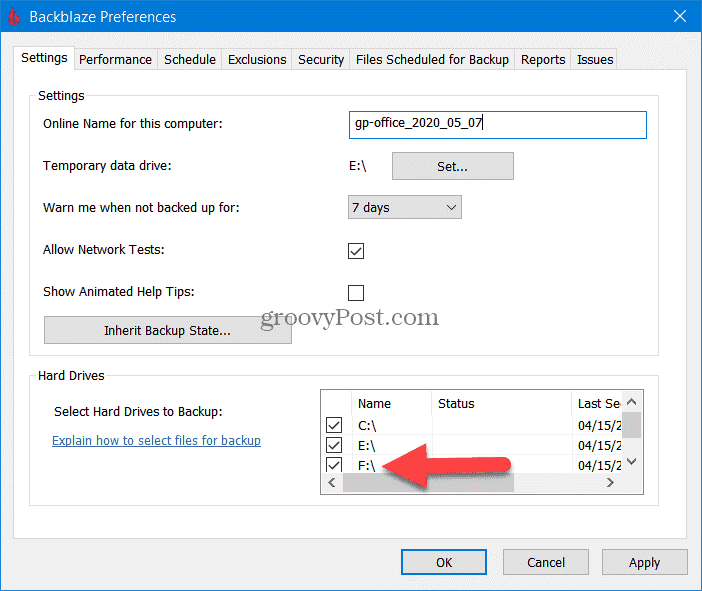The image size is (702, 591).
Task: Click drive list scroll up arrow
Action: (632, 402)
